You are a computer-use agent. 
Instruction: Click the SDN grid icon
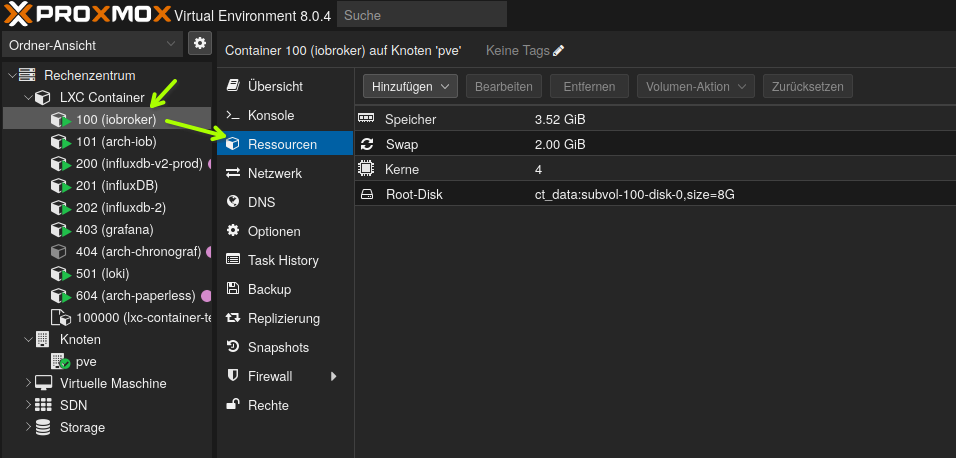tap(43, 405)
